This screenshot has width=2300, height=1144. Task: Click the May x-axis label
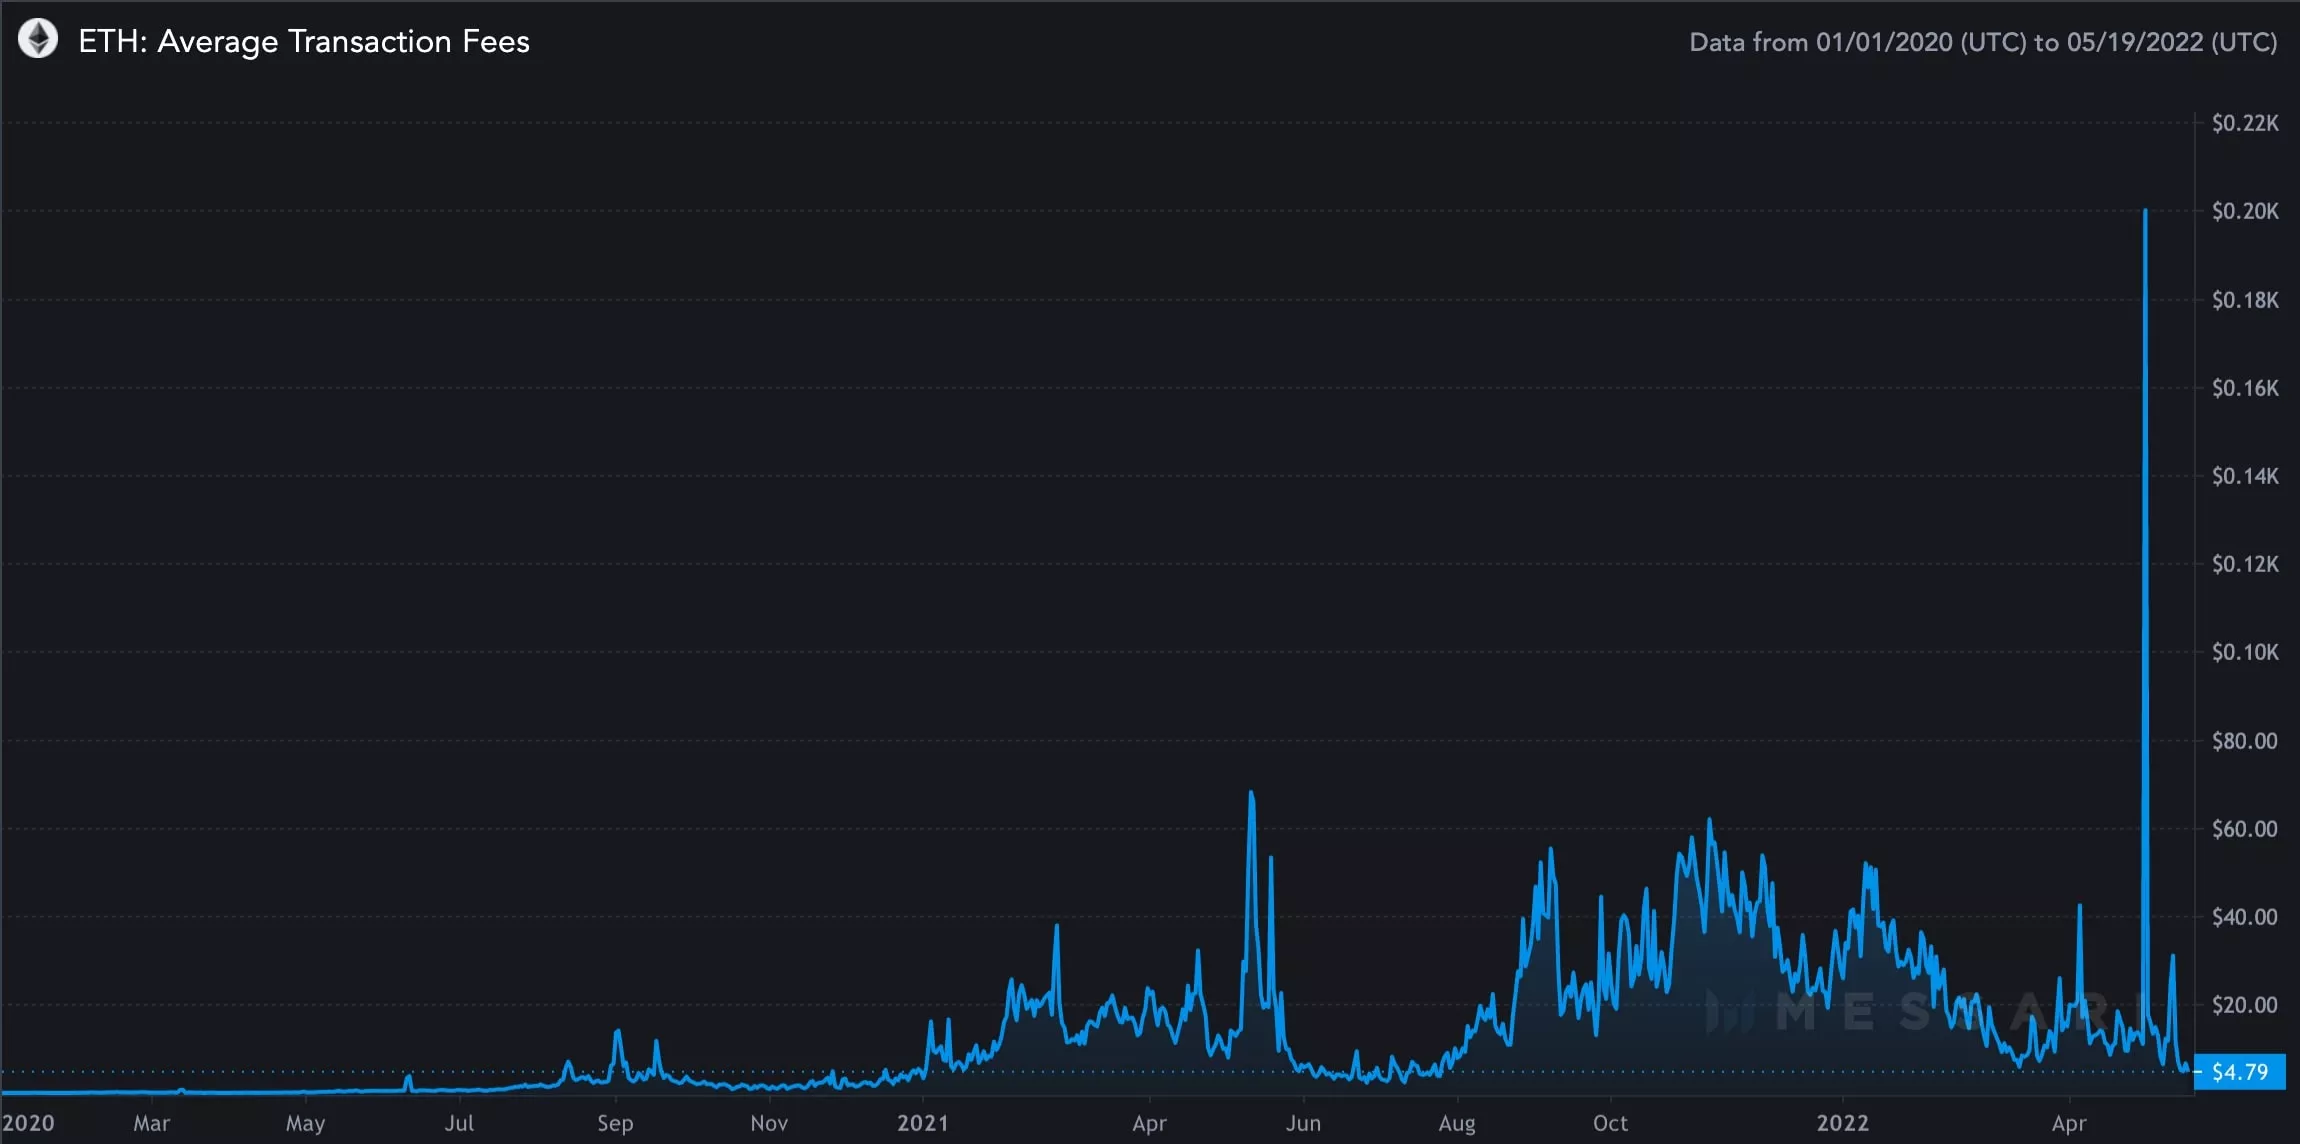(305, 1124)
